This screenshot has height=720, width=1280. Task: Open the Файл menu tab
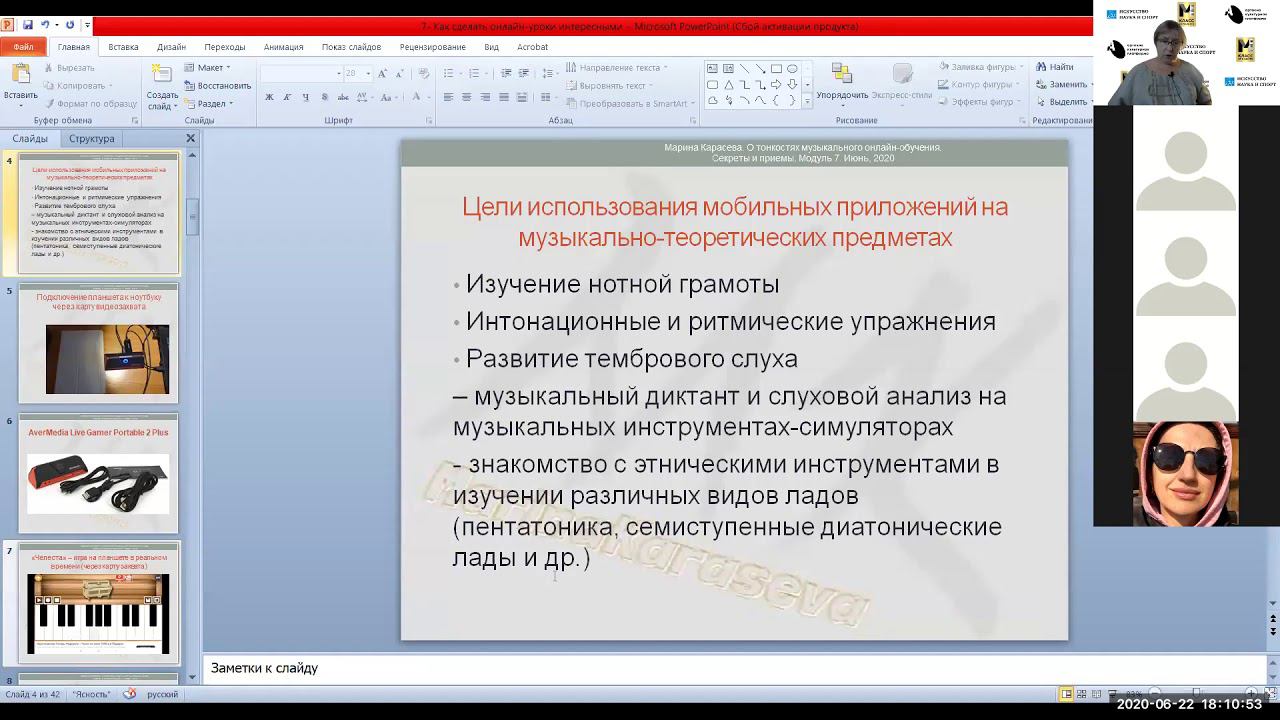(x=23, y=46)
